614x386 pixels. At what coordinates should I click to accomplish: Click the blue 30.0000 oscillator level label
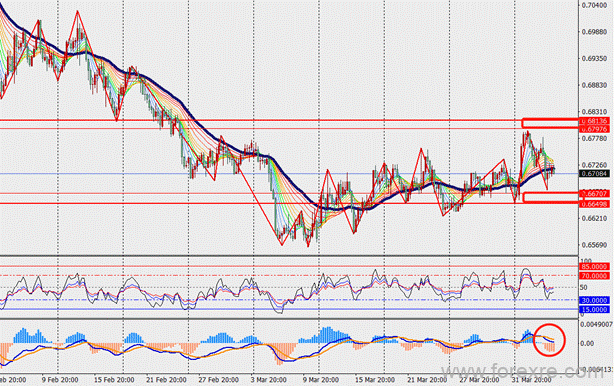coord(594,300)
